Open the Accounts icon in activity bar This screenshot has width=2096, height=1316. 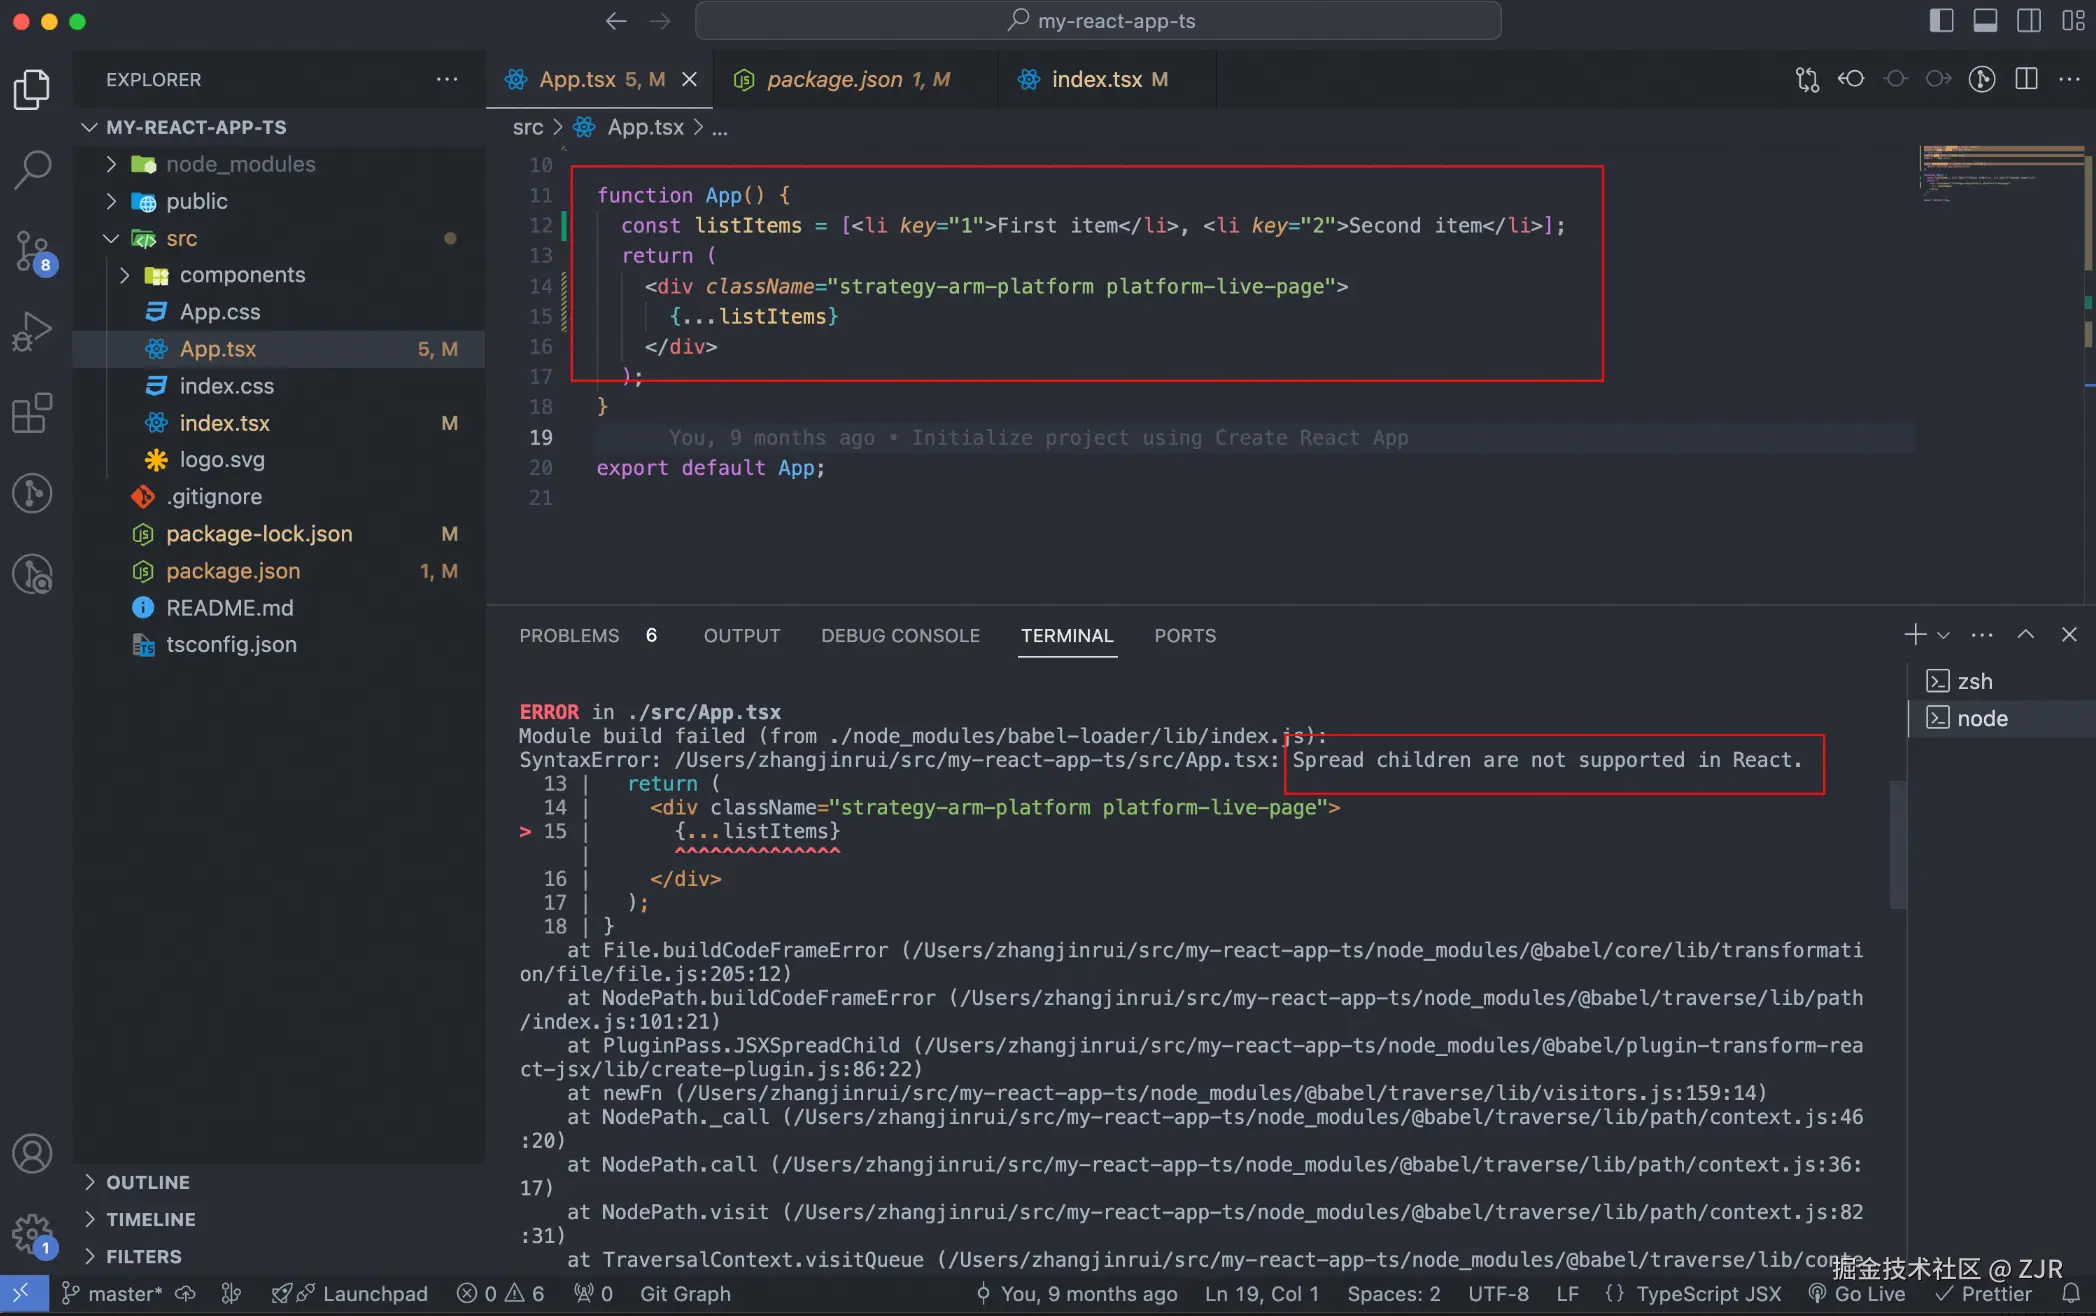(32, 1154)
